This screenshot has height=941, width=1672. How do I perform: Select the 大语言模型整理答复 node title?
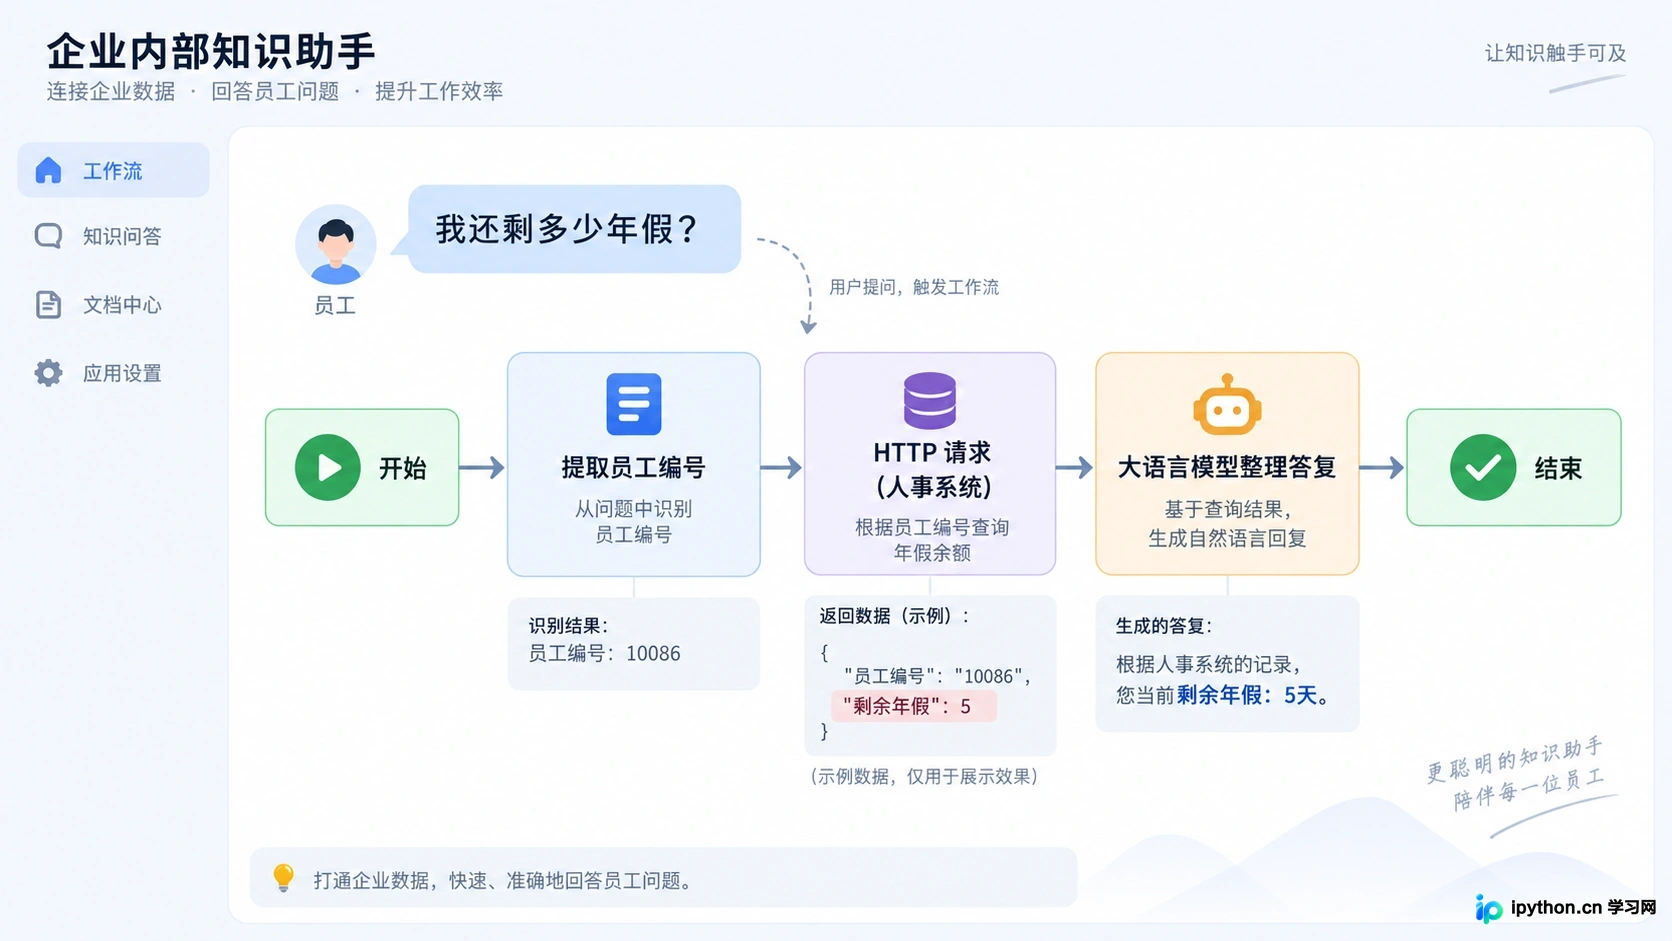coord(1227,467)
